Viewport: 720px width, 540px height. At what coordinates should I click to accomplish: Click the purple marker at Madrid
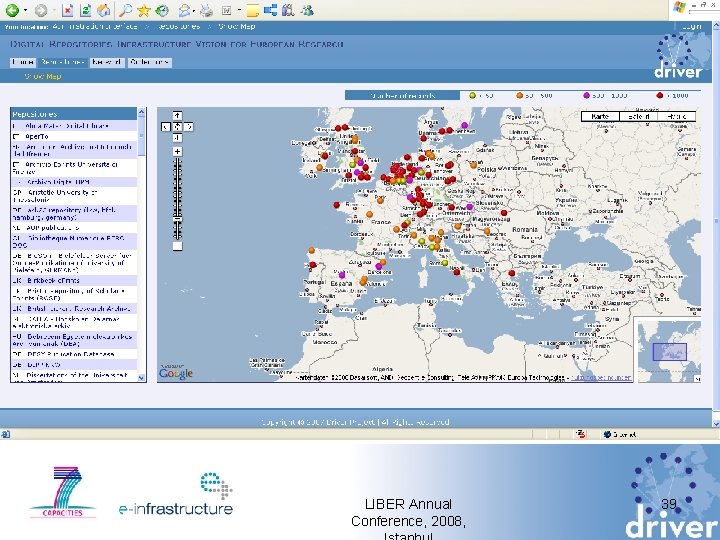pyautogui.click(x=342, y=275)
